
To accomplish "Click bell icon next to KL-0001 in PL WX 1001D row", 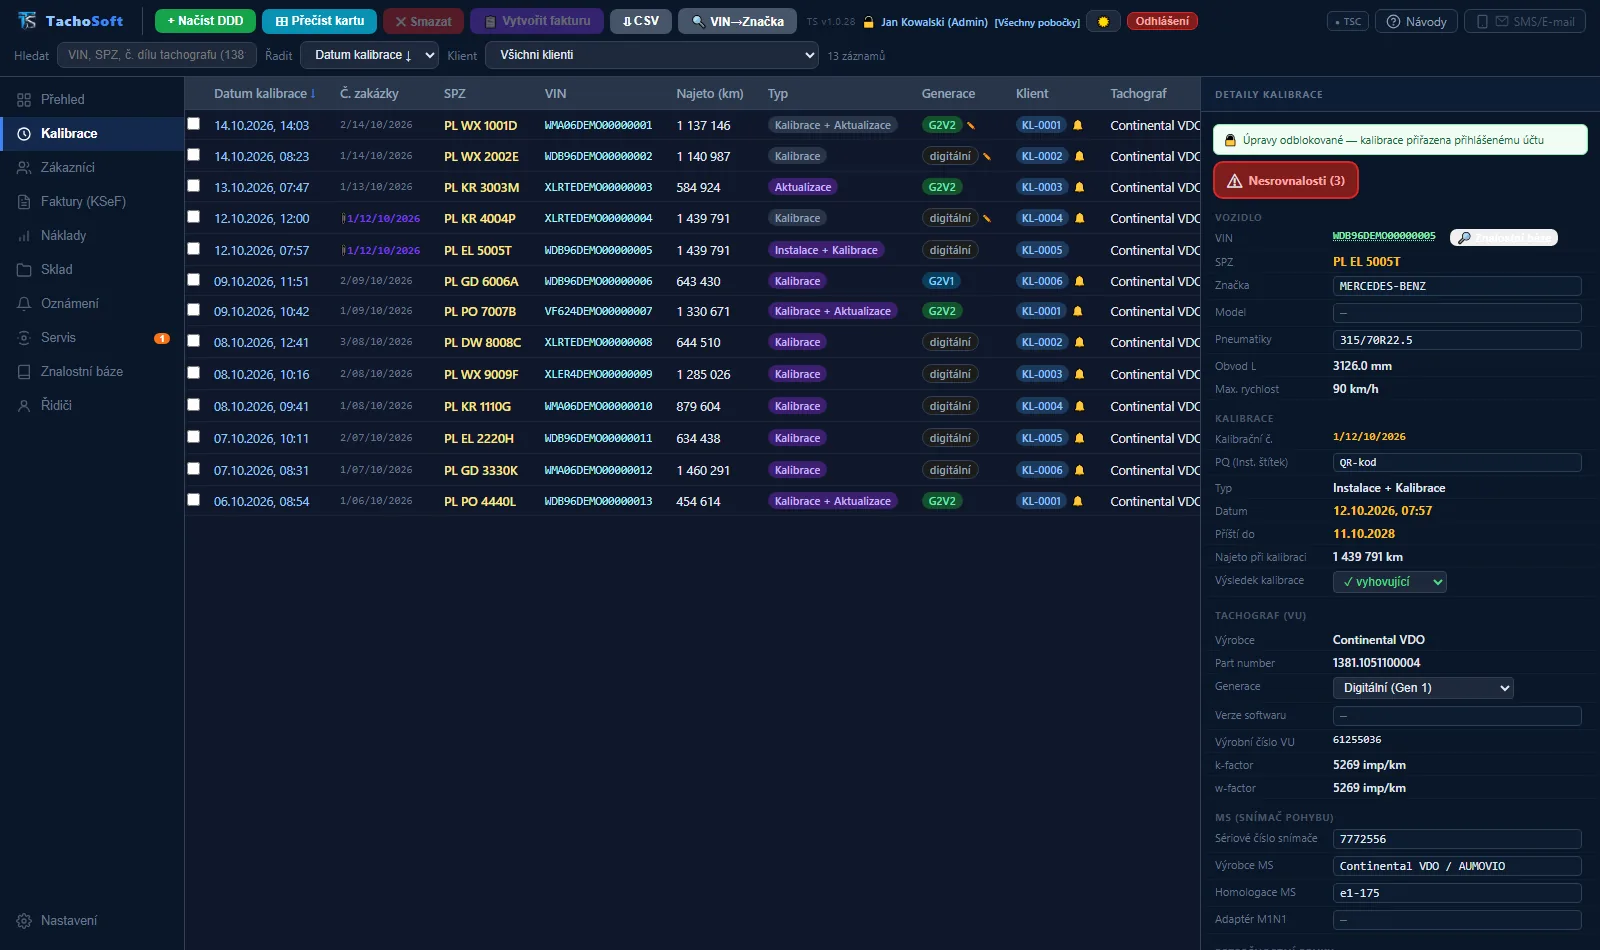I will pos(1078,126).
